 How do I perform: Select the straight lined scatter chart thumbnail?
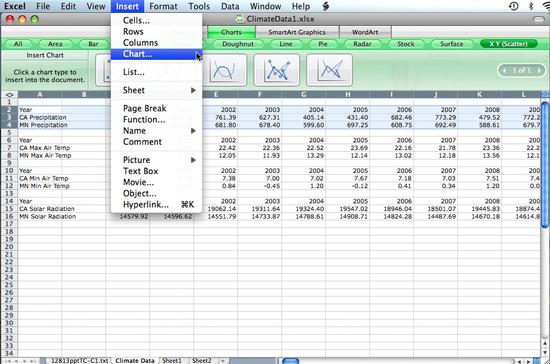pos(329,70)
